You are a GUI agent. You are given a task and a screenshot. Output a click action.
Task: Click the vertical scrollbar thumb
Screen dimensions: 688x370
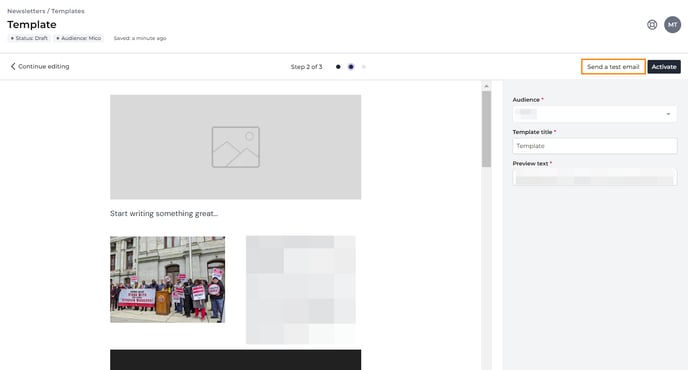(486, 129)
